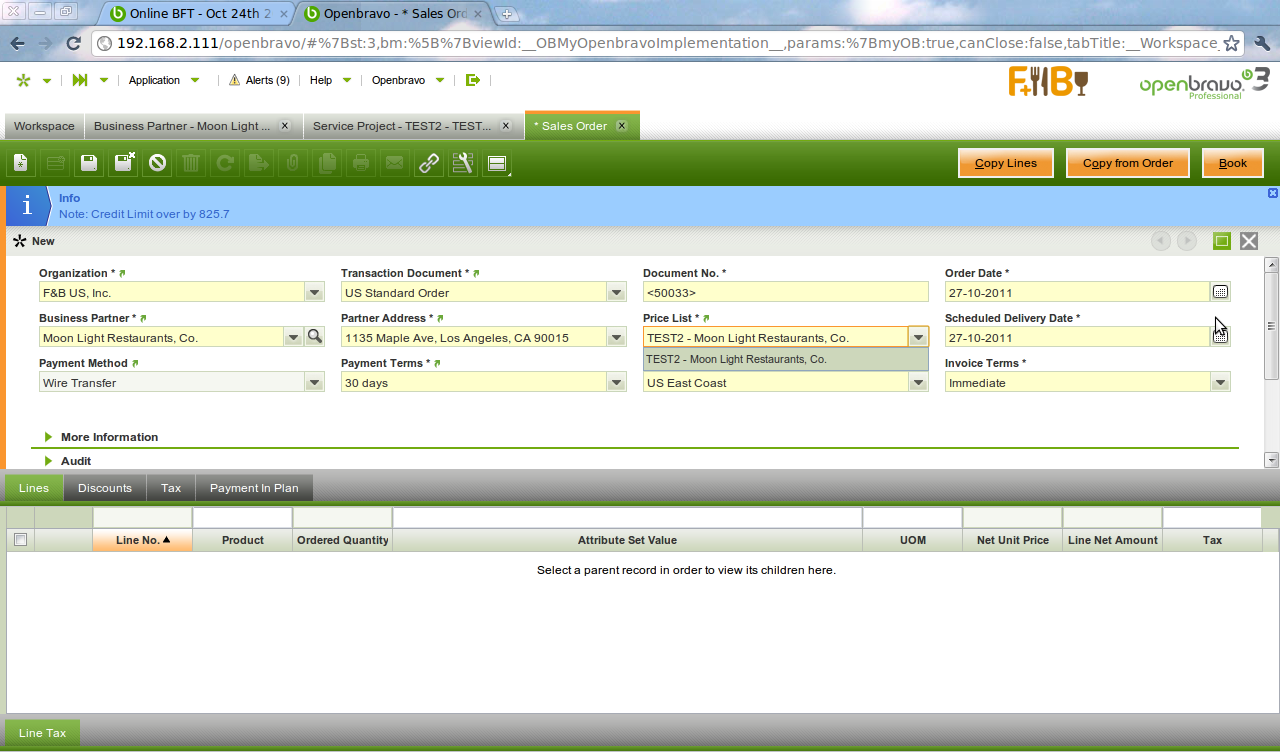Viewport: 1280px width, 752px height.
Task: Open the Application menu
Action: coord(155,80)
